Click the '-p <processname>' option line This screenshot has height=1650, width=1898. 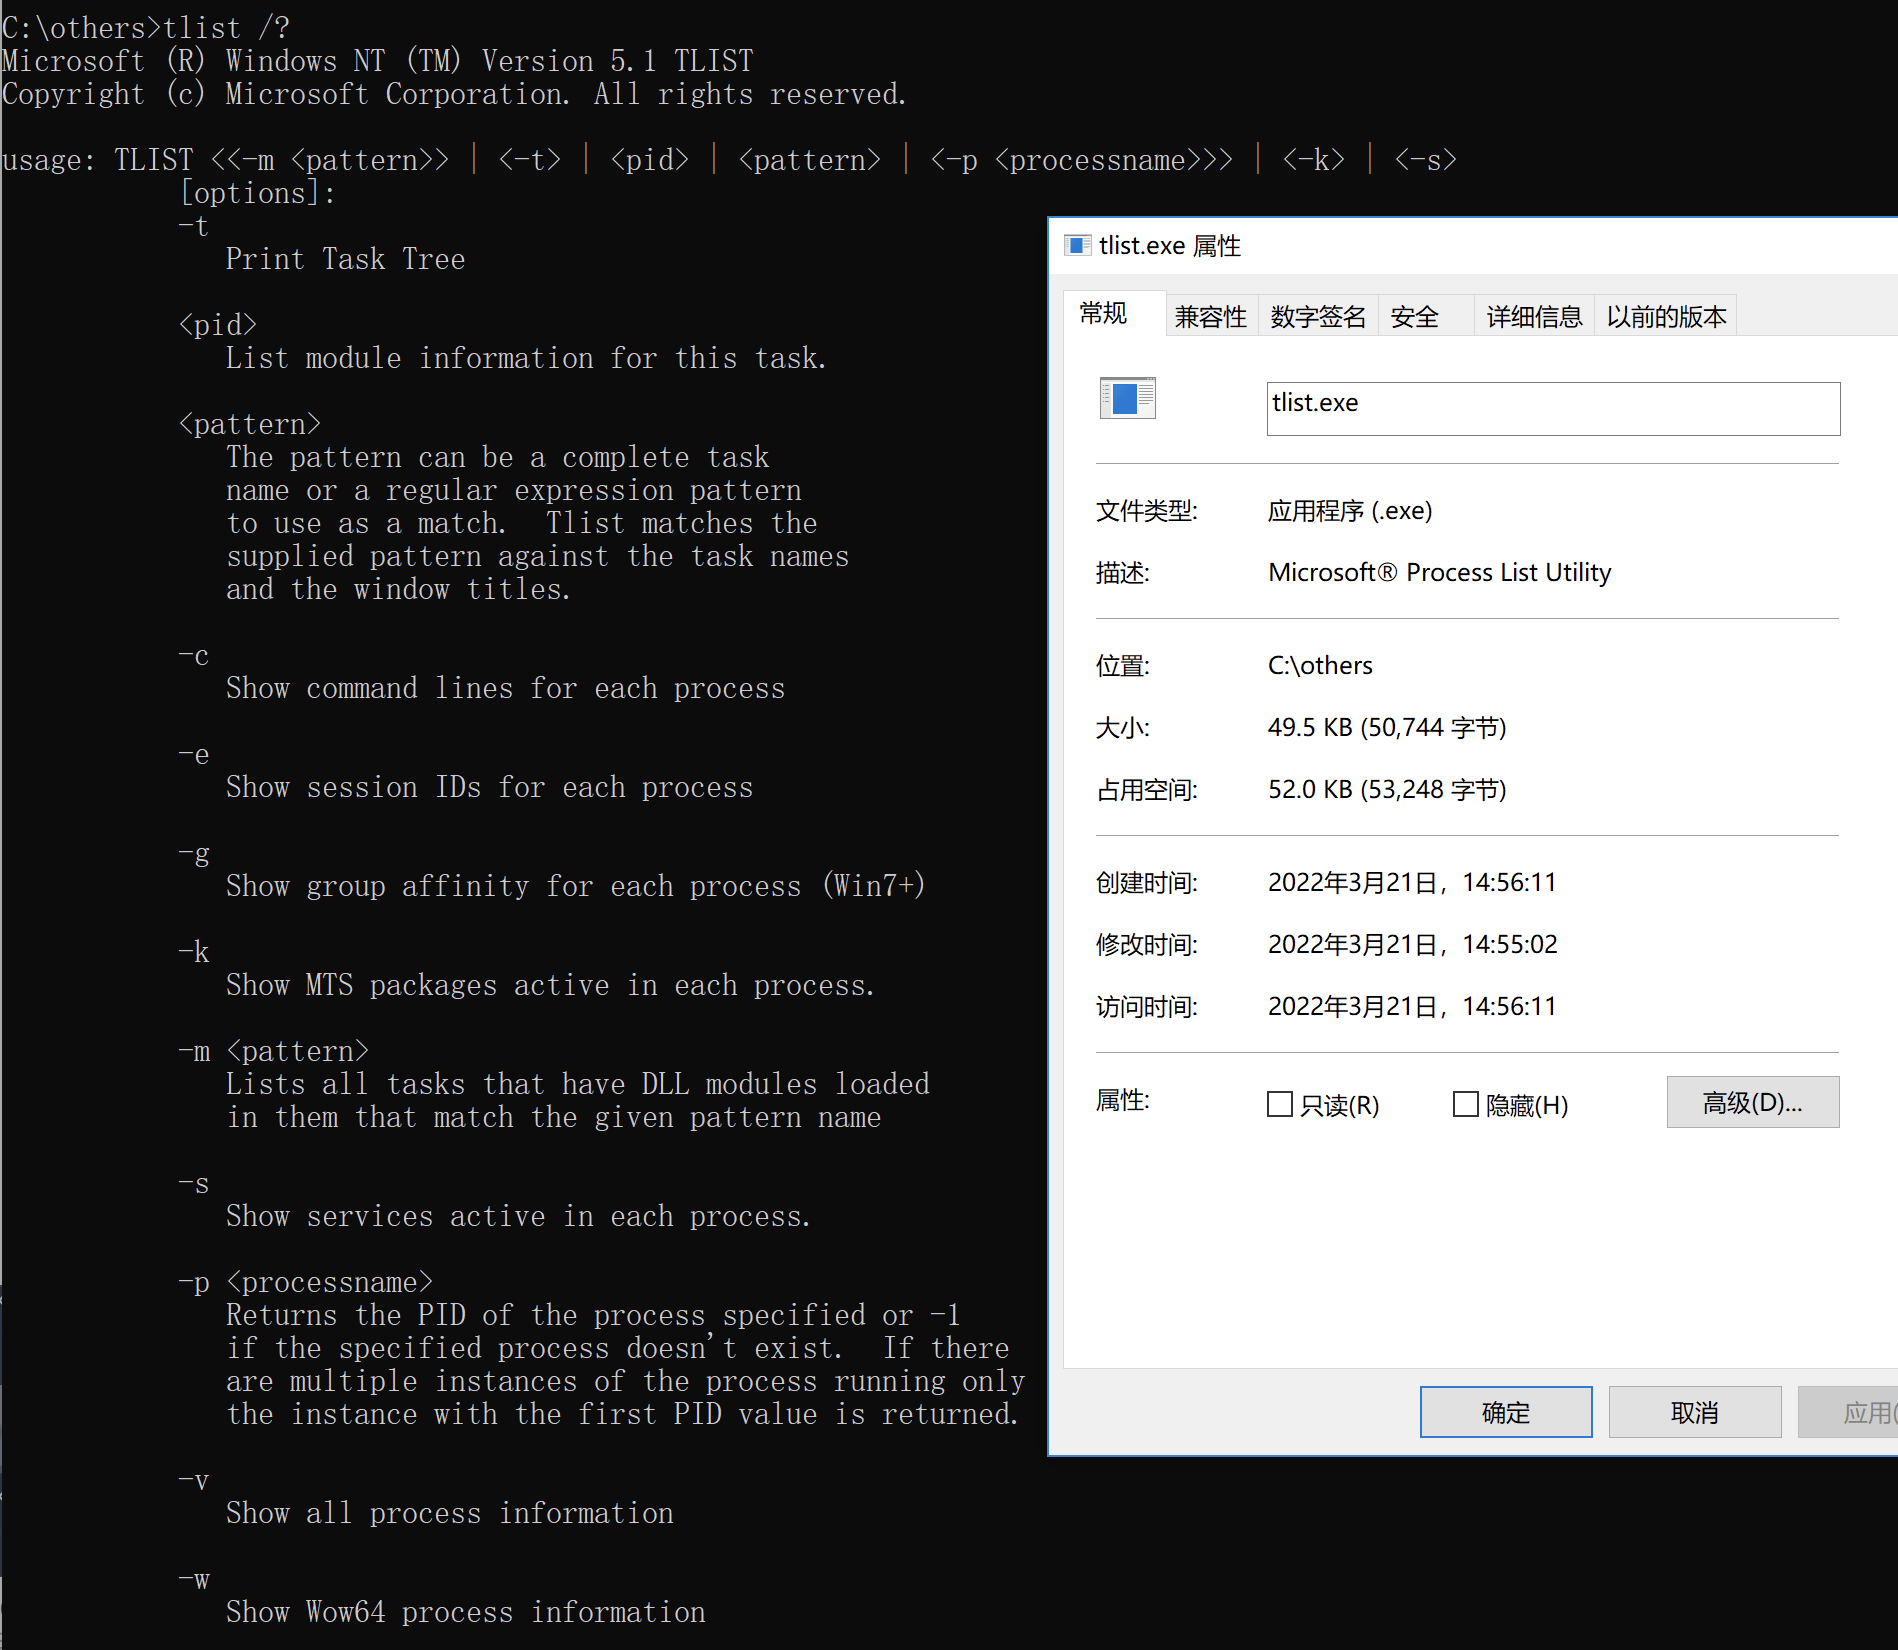point(305,1283)
